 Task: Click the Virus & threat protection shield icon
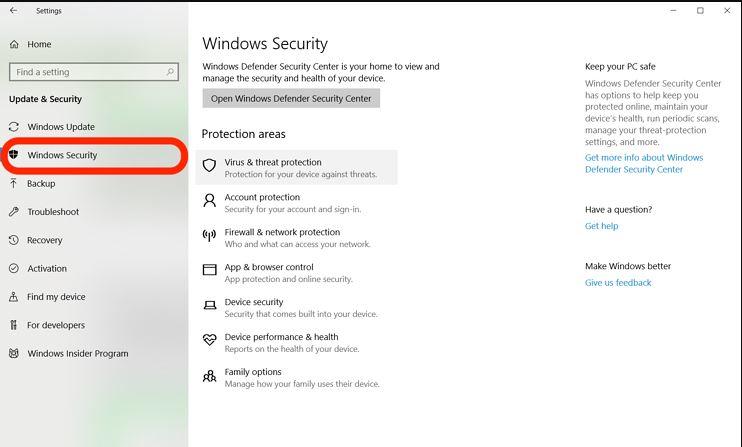tap(209, 165)
